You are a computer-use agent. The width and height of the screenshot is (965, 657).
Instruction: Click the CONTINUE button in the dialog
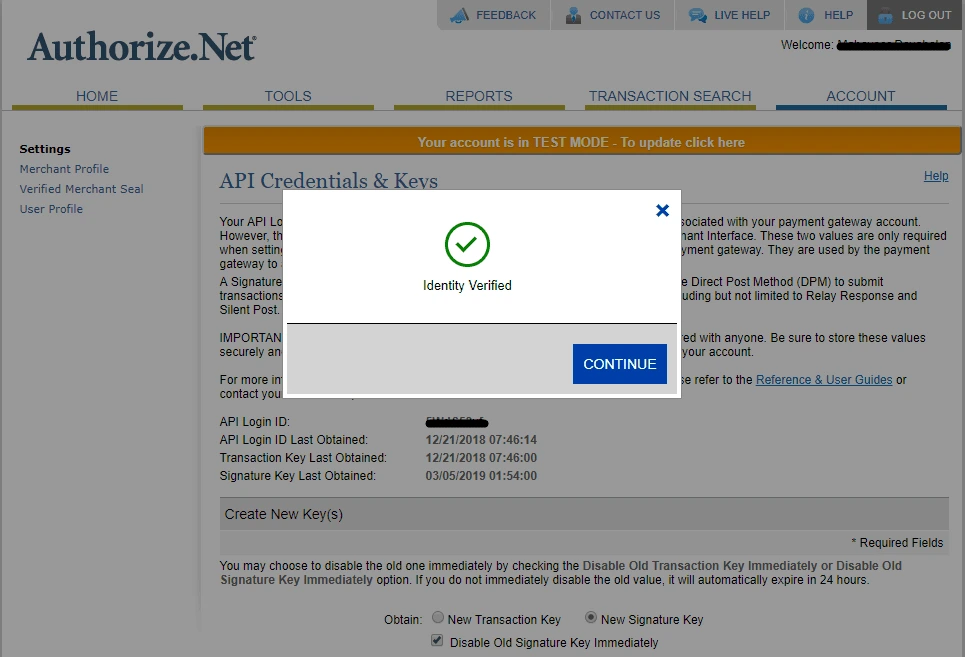[620, 364]
